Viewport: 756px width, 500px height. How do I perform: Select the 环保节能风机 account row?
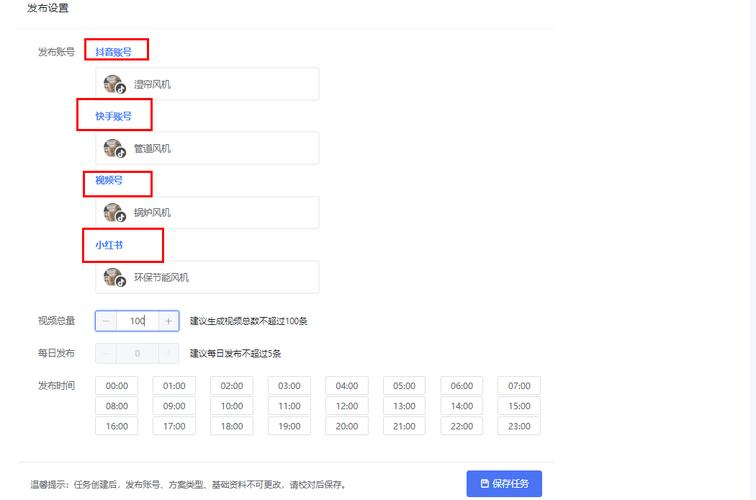pos(207,277)
